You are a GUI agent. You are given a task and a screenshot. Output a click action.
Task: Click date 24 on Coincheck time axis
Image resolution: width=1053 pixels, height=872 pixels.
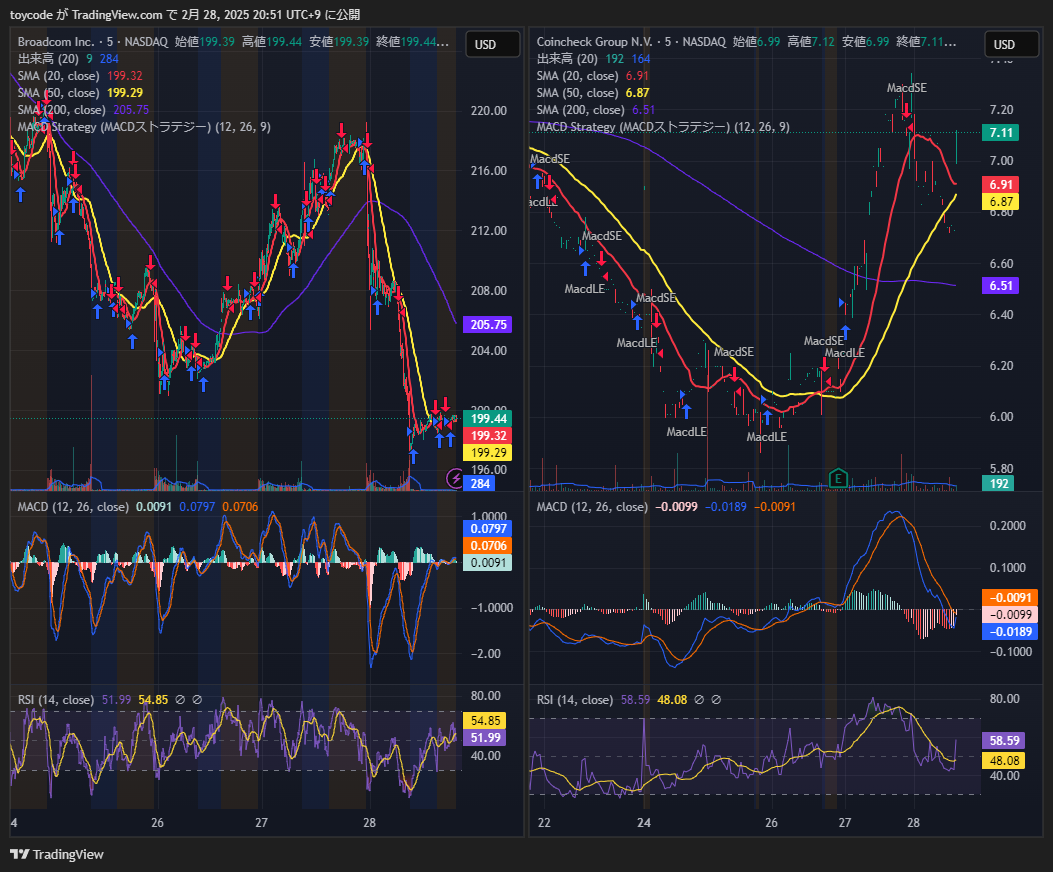tap(644, 822)
